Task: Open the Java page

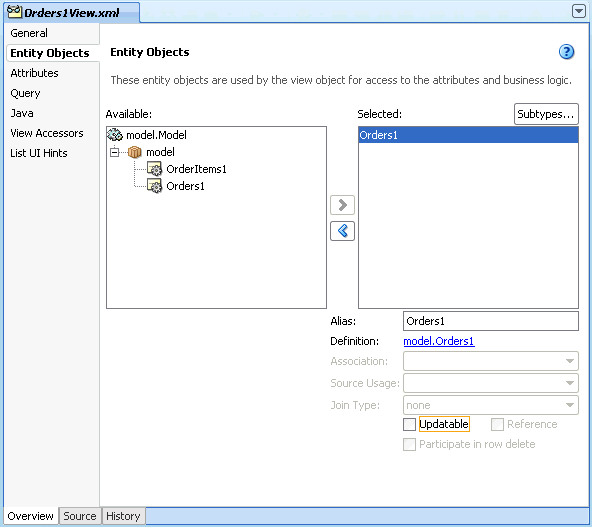Action: point(22,113)
